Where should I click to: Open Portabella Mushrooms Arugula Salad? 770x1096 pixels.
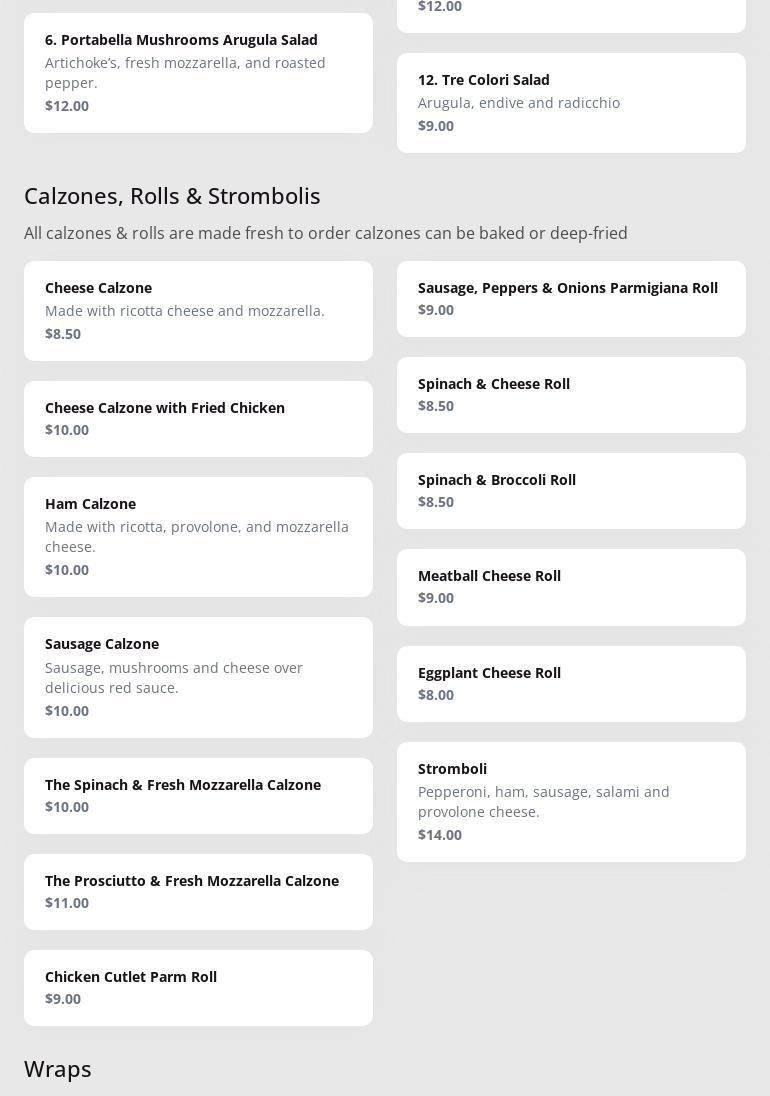click(198, 72)
